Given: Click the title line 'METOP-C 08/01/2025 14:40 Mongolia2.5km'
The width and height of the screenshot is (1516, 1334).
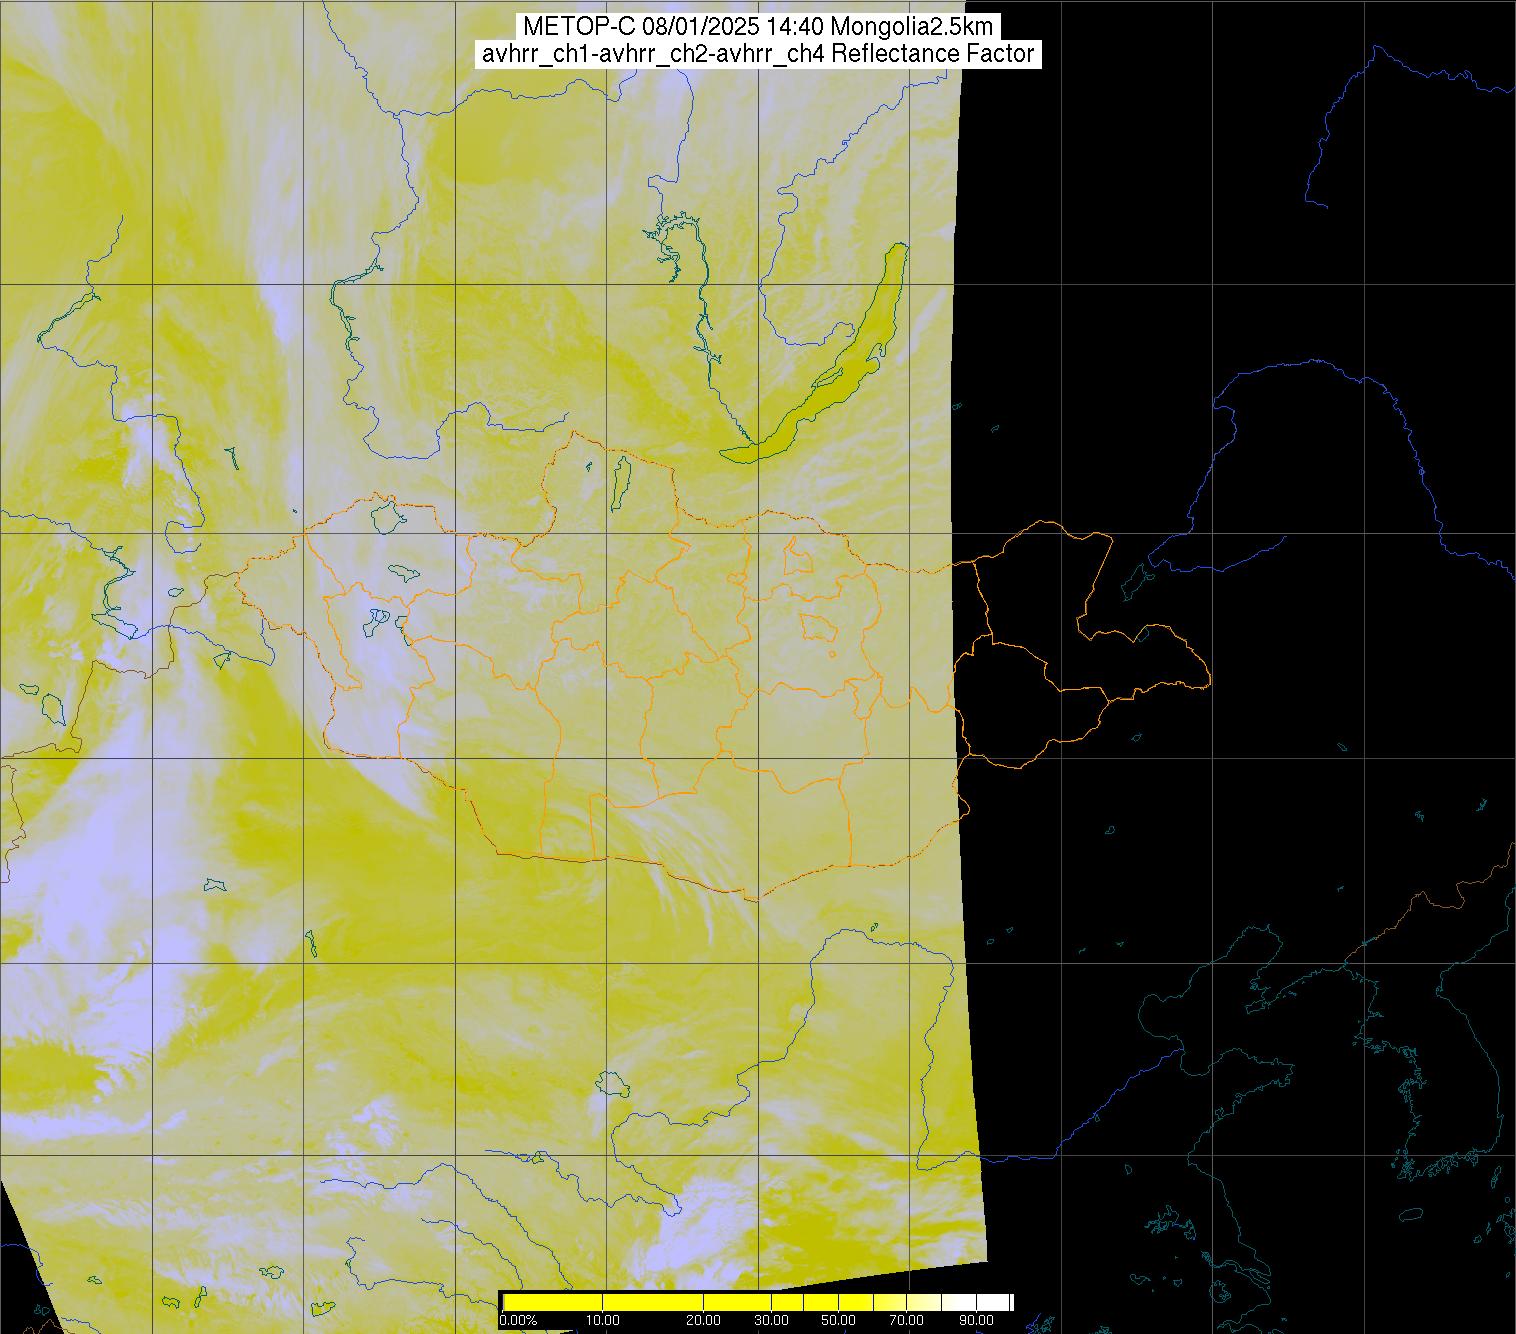Looking at the screenshot, I should click(758, 26).
